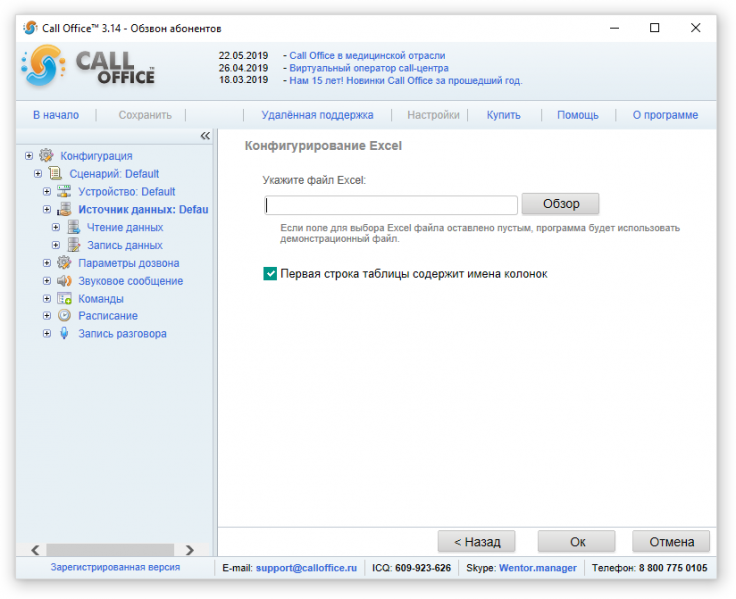This screenshot has height=599, width=736.
Task: Expand the Источник данных node
Action: click(x=47, y=209)
